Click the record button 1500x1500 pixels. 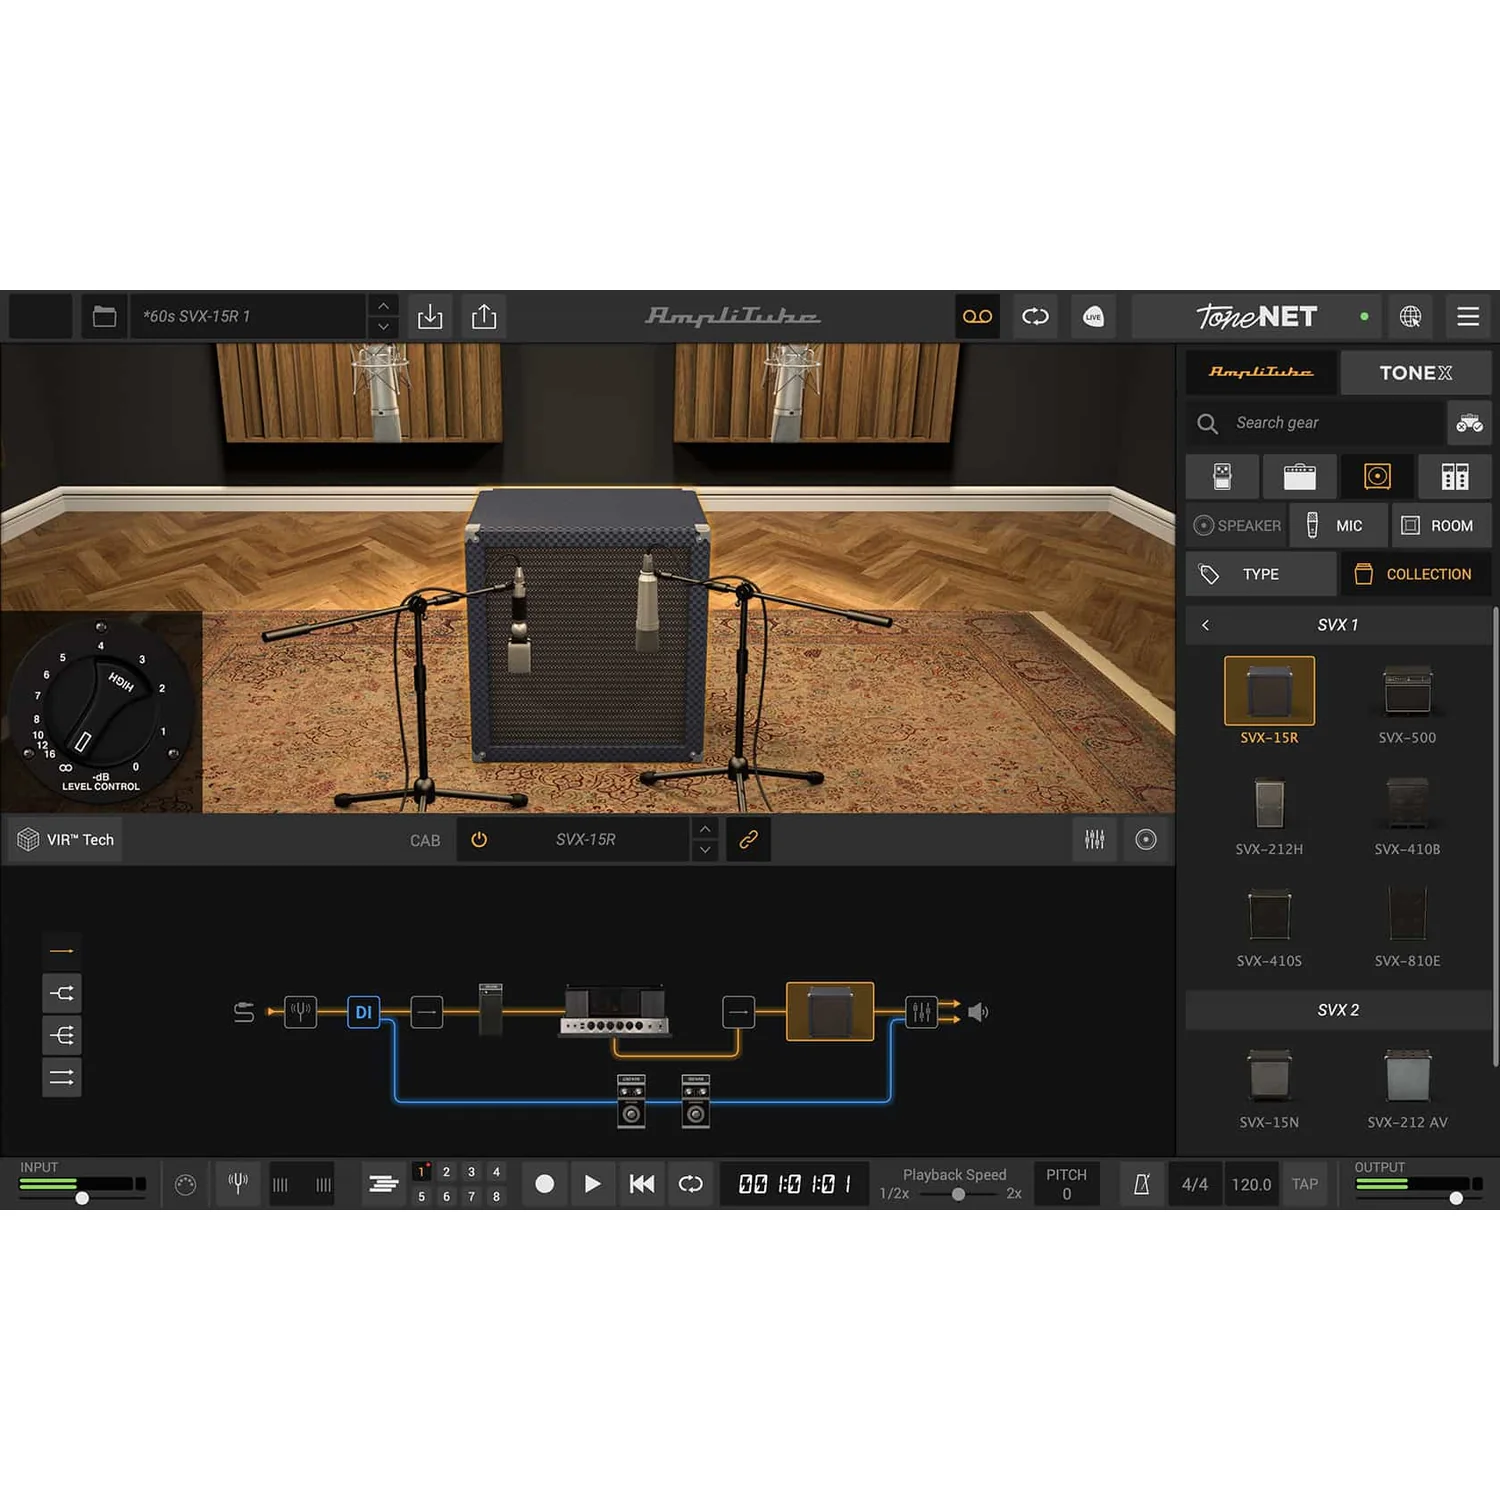pyautogui.click(x=544, y=1184)
